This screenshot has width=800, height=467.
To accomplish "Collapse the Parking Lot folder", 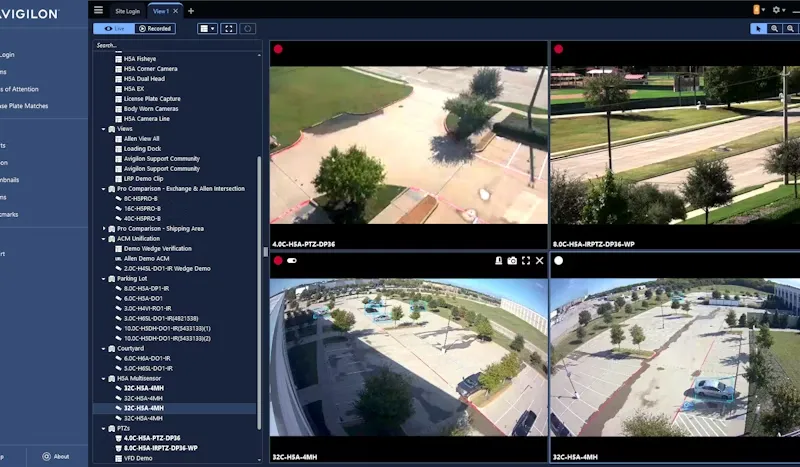I will tap(103, 278).
